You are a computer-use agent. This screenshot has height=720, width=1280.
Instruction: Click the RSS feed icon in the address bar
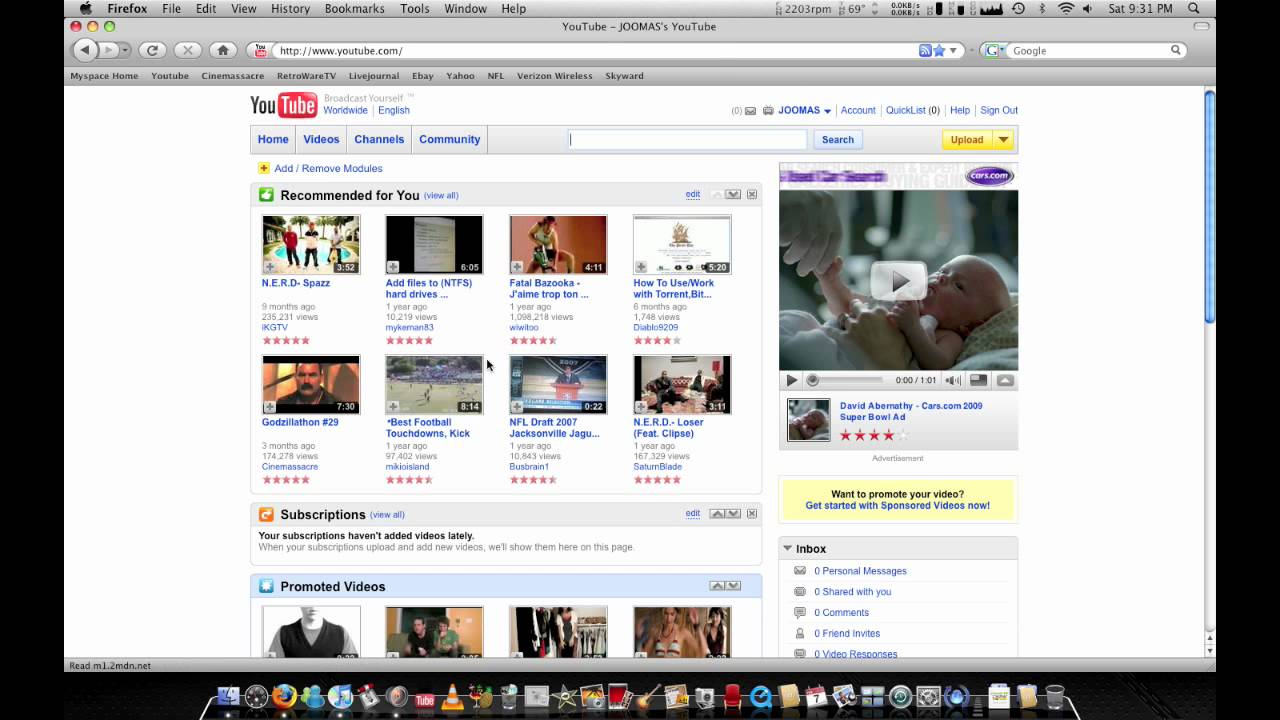[x=925, y=50]
